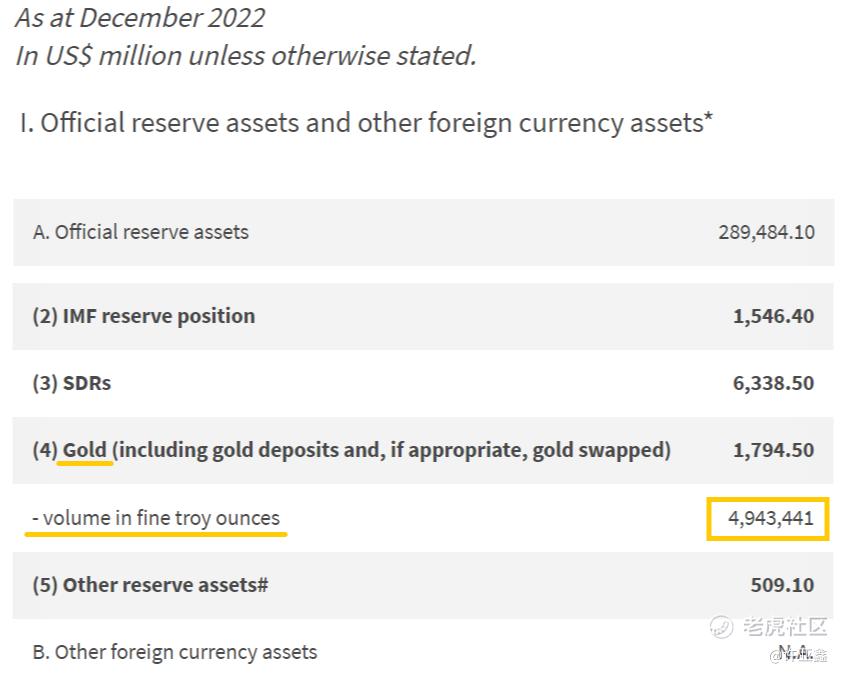Click the 老虎社区 watermark text
The width and height of the screenshot is (843, 675).
coord(784,627)
